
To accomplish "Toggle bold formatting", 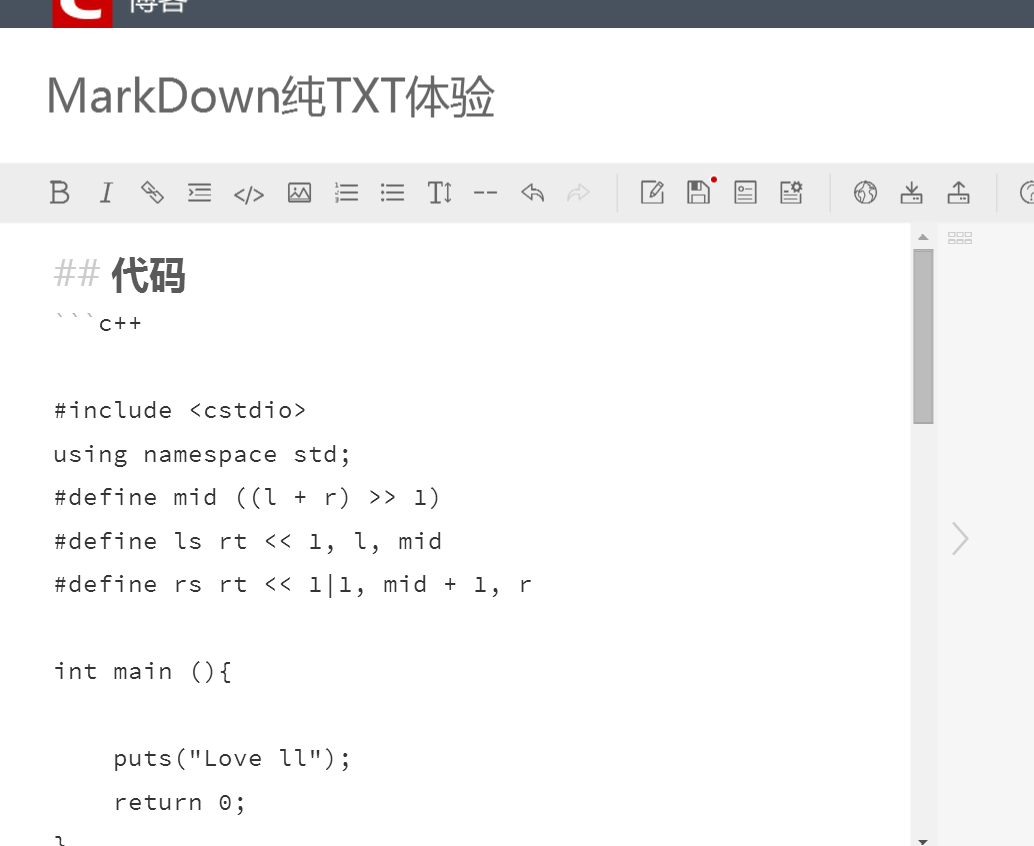I will point(59,192).
